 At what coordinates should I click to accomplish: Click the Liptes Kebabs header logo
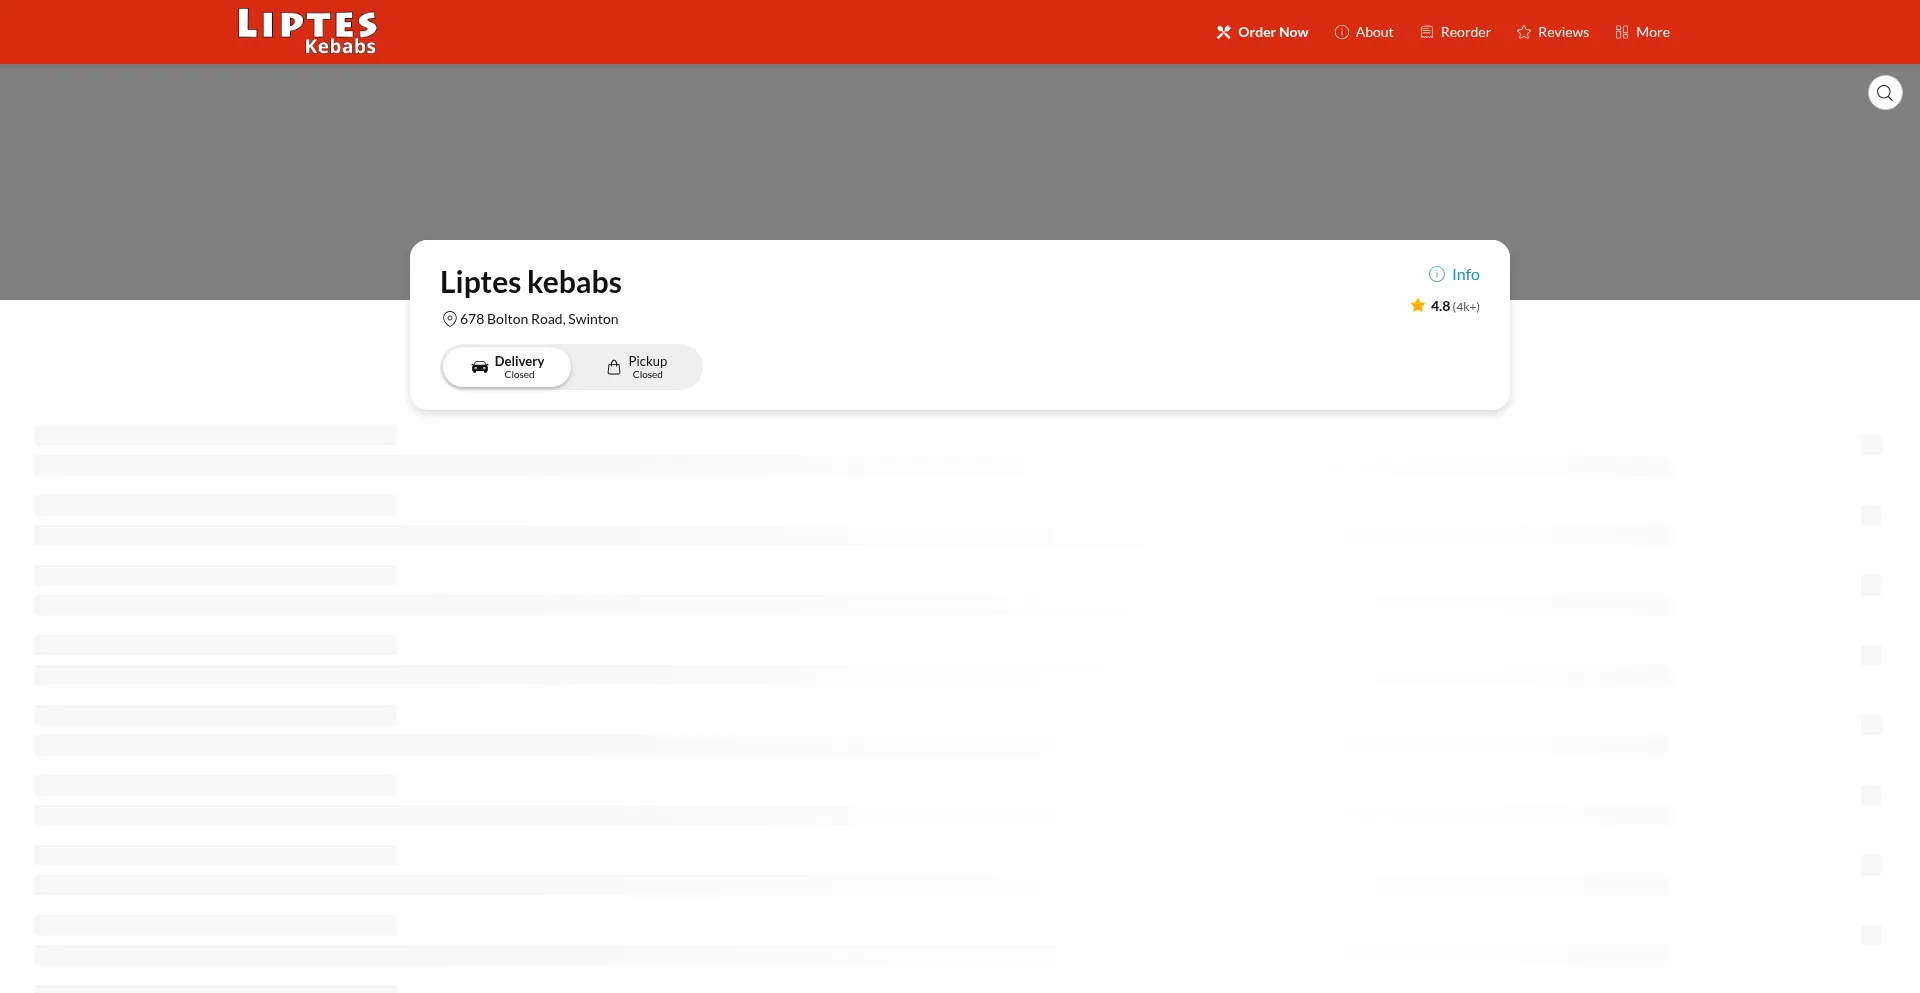[x=307, y=32]
